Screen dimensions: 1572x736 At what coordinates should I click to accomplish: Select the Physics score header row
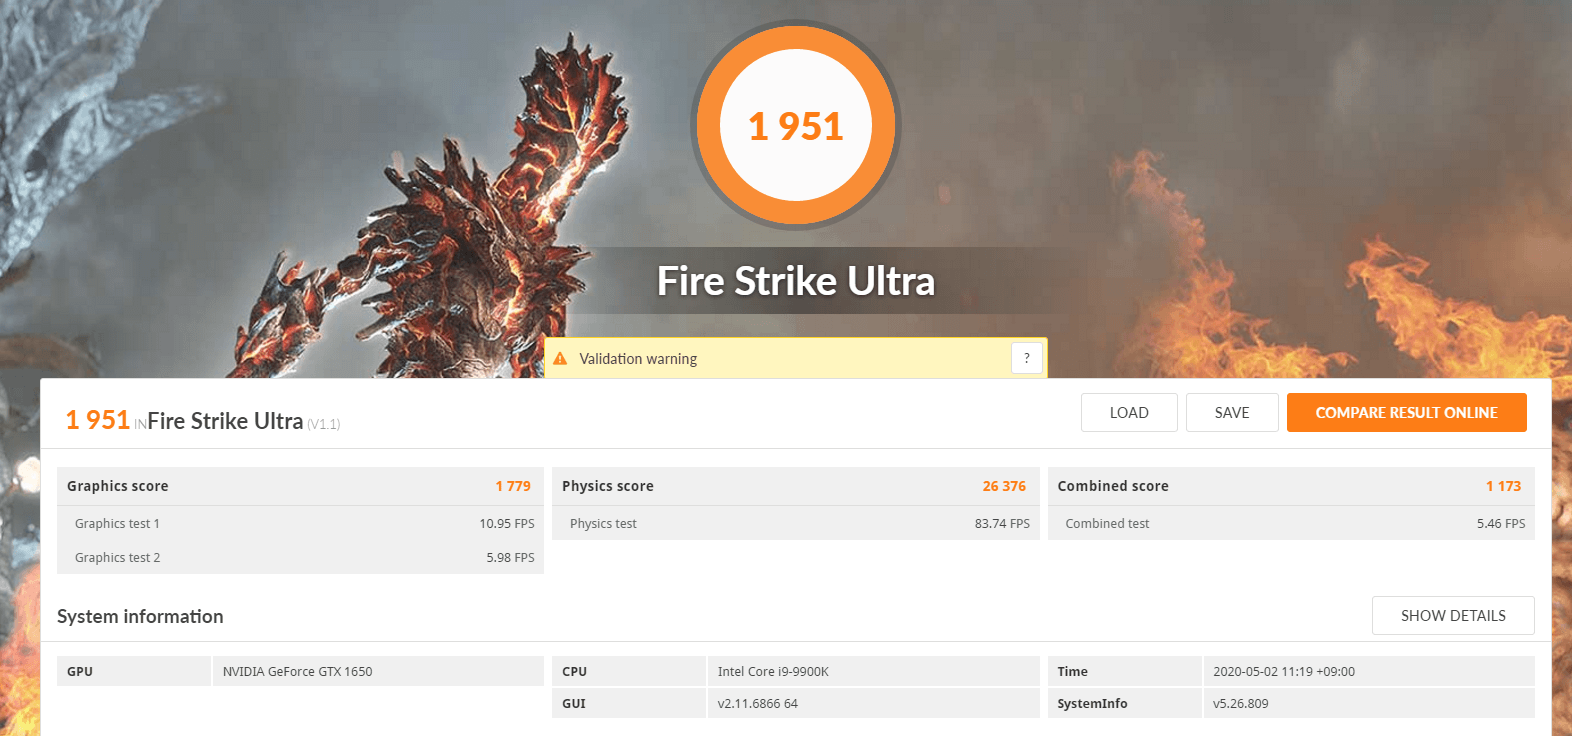coord(795,486)
